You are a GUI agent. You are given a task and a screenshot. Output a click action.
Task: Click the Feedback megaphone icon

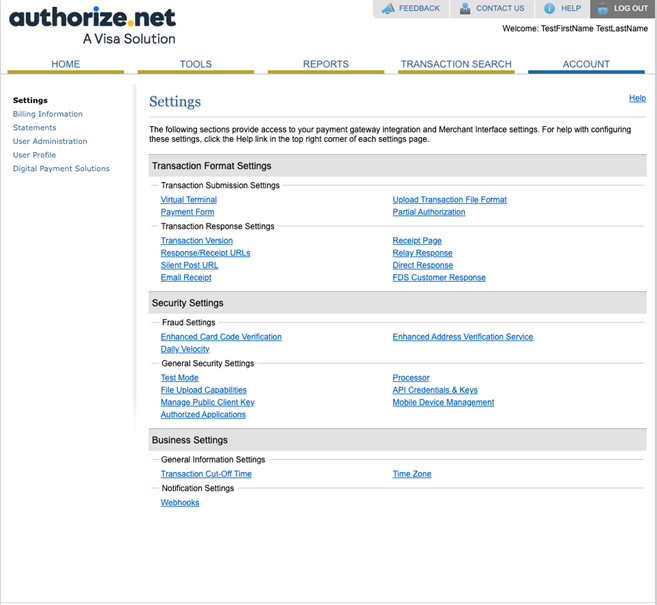coord(388,9)
